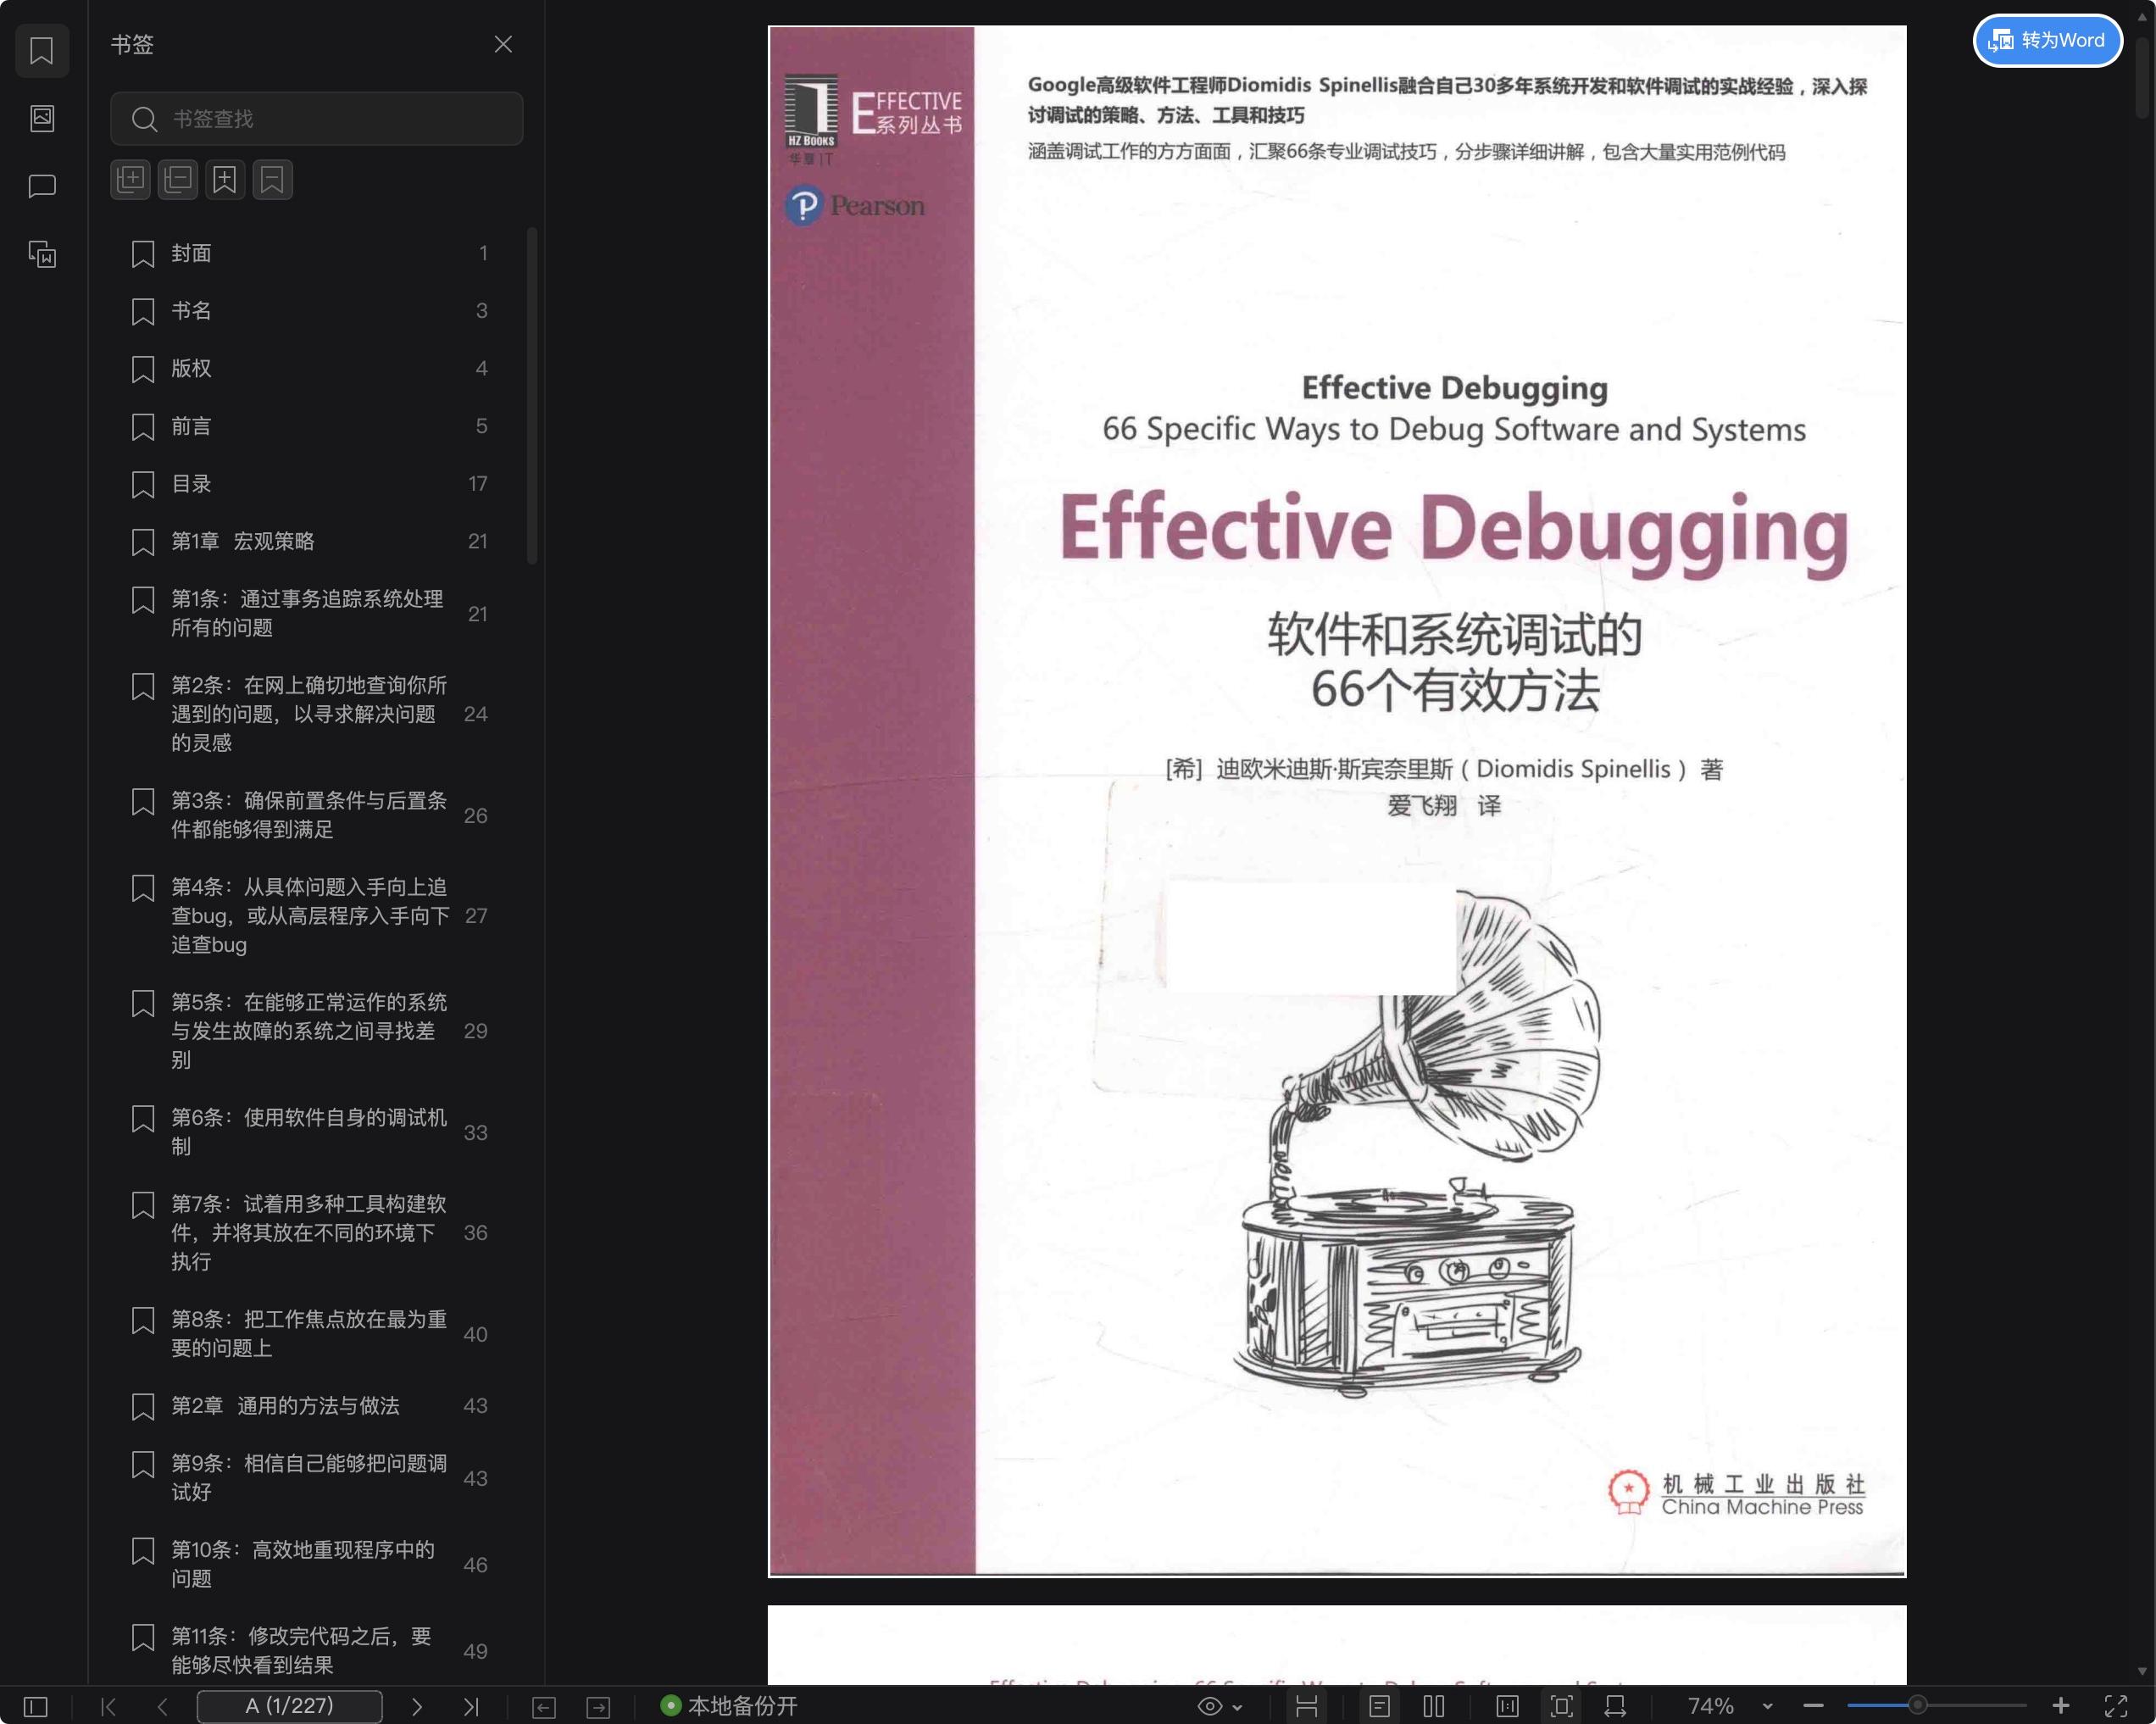Viewport: 2156px width, 1724px height.
Task: Go to the last page
Action: (471, 1706)
